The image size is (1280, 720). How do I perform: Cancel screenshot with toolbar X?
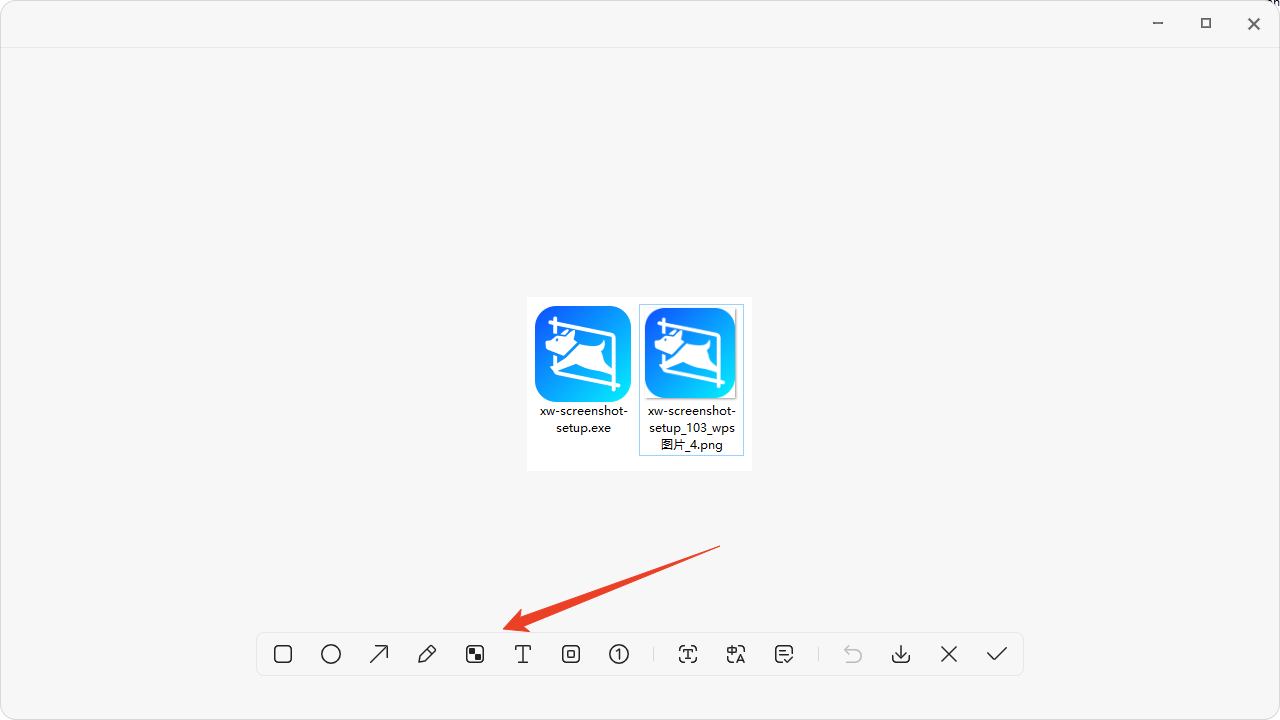[x=949, y=654]
